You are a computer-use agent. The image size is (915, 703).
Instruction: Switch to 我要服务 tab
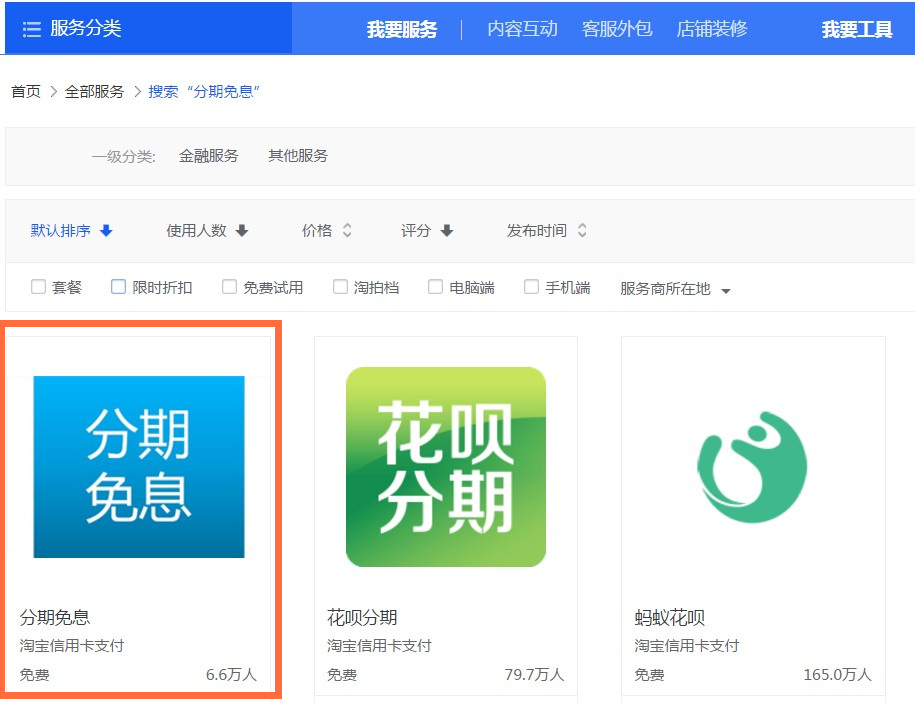(402, 29)
